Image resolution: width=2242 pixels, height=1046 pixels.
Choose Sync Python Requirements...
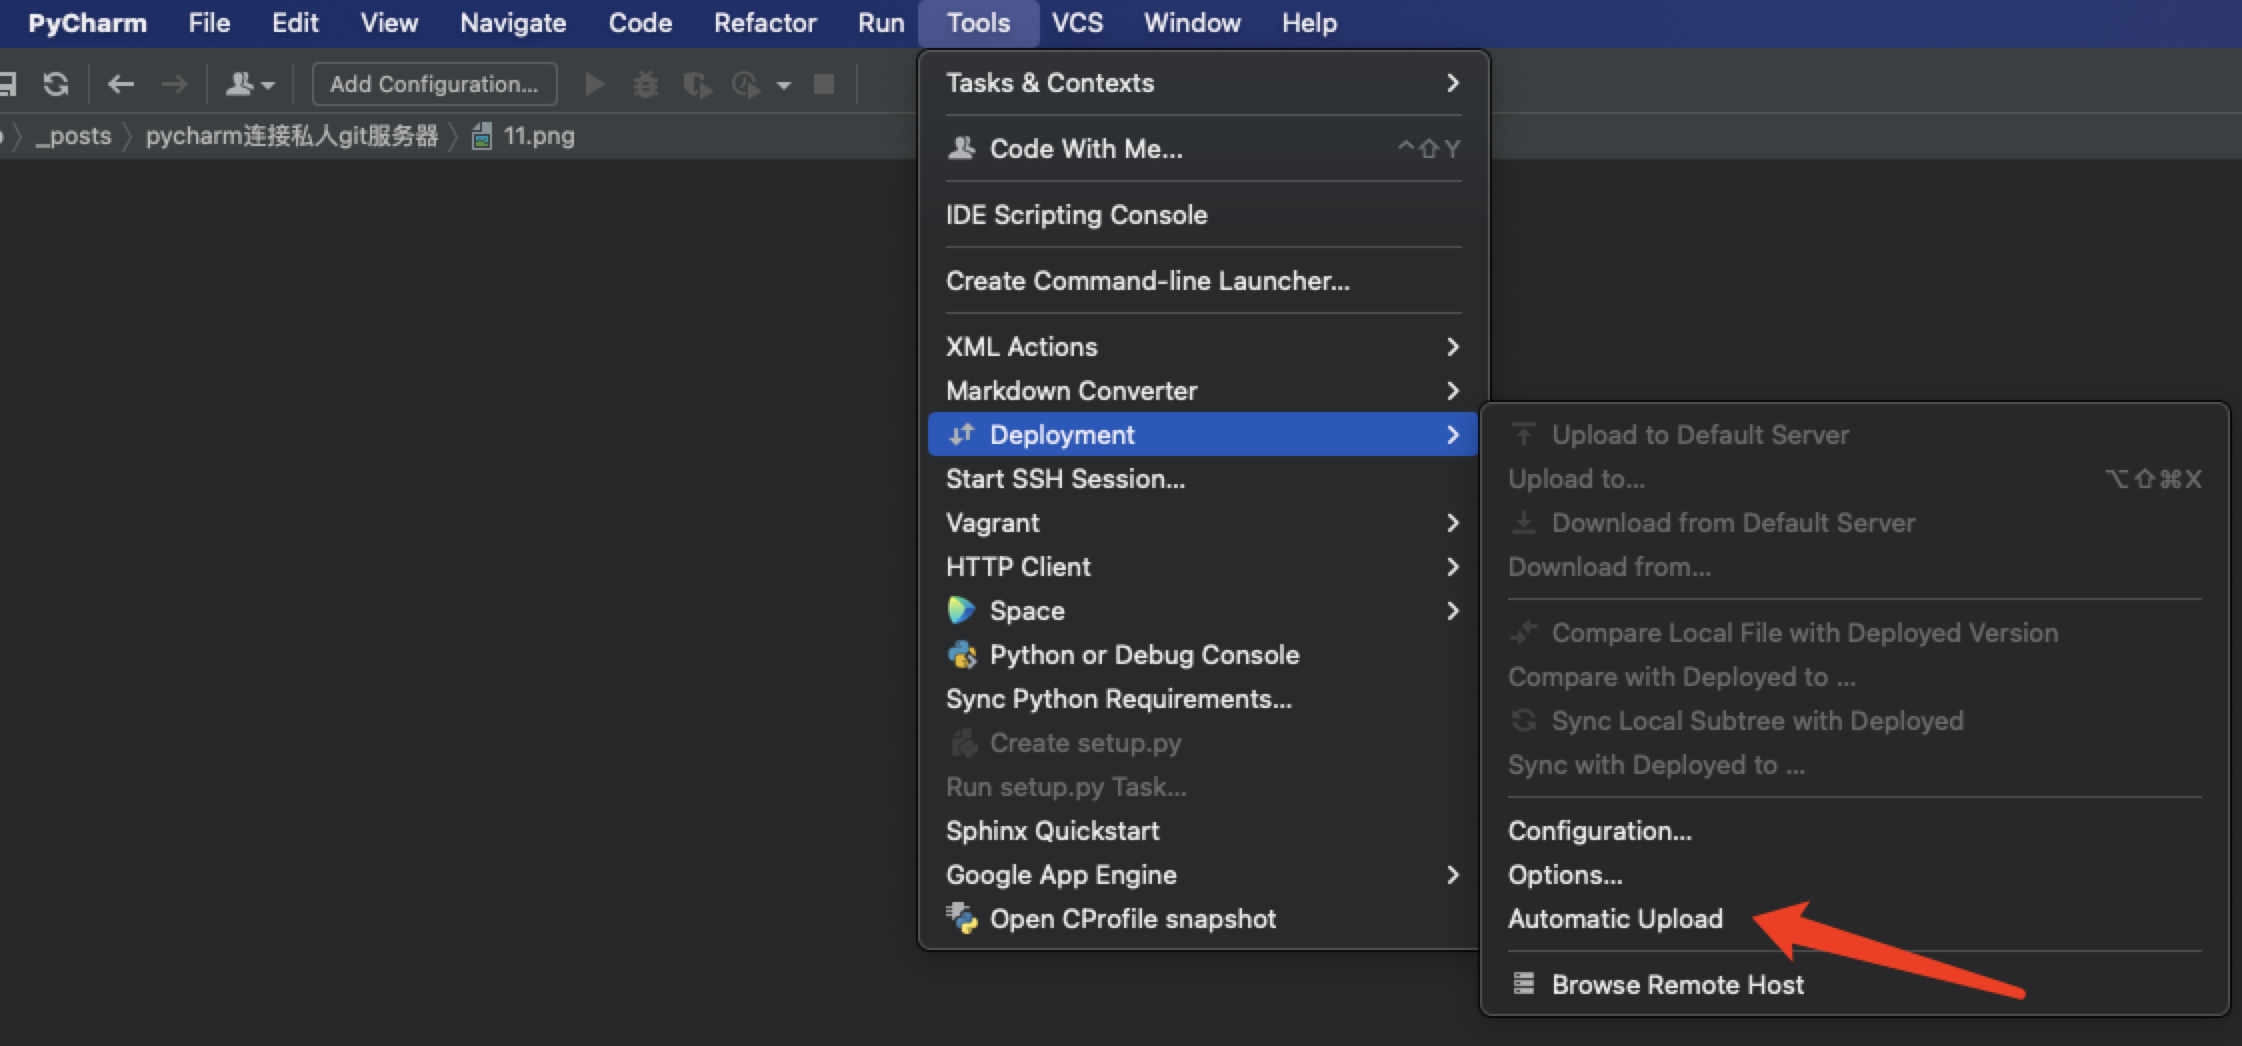pos(1203,699)
